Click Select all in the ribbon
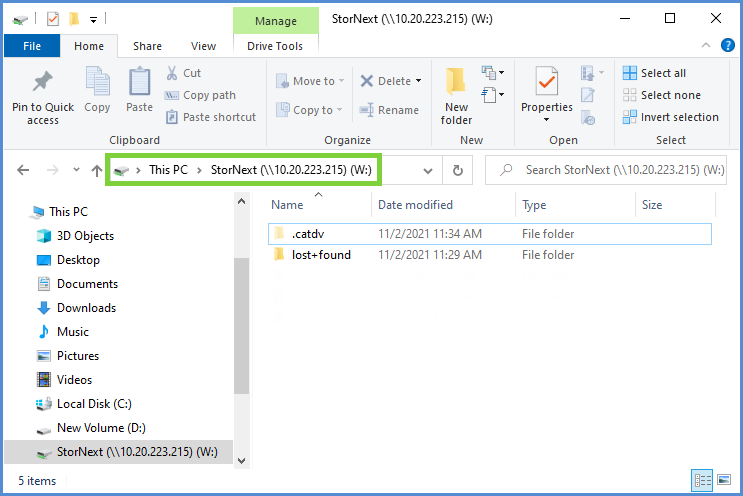This screenshot has height=496, width=743. (x=654, y=73)
